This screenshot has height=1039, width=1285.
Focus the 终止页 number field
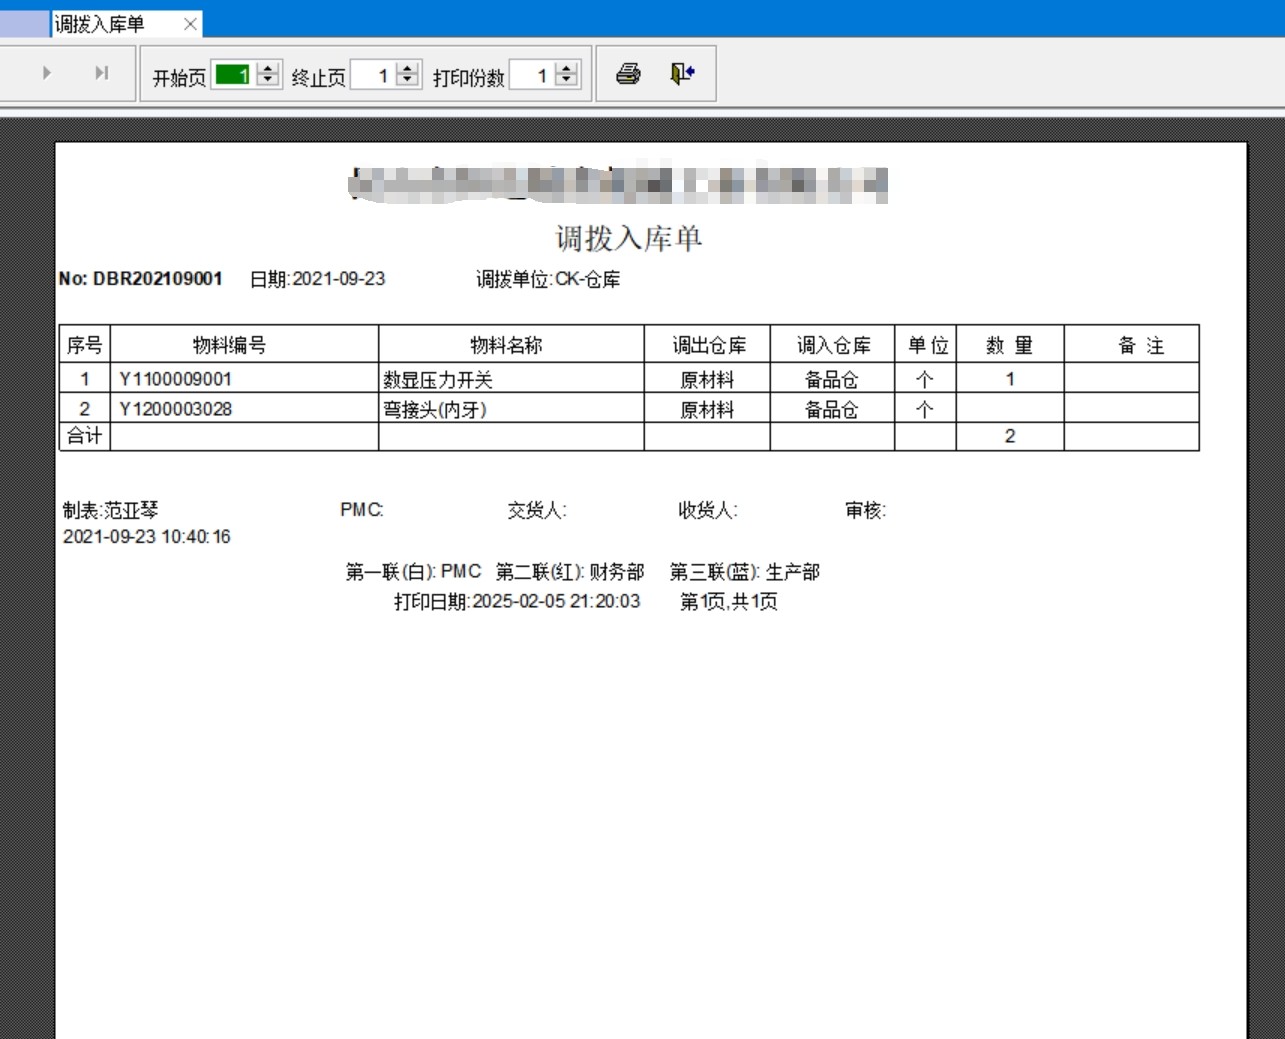(372, 76)
